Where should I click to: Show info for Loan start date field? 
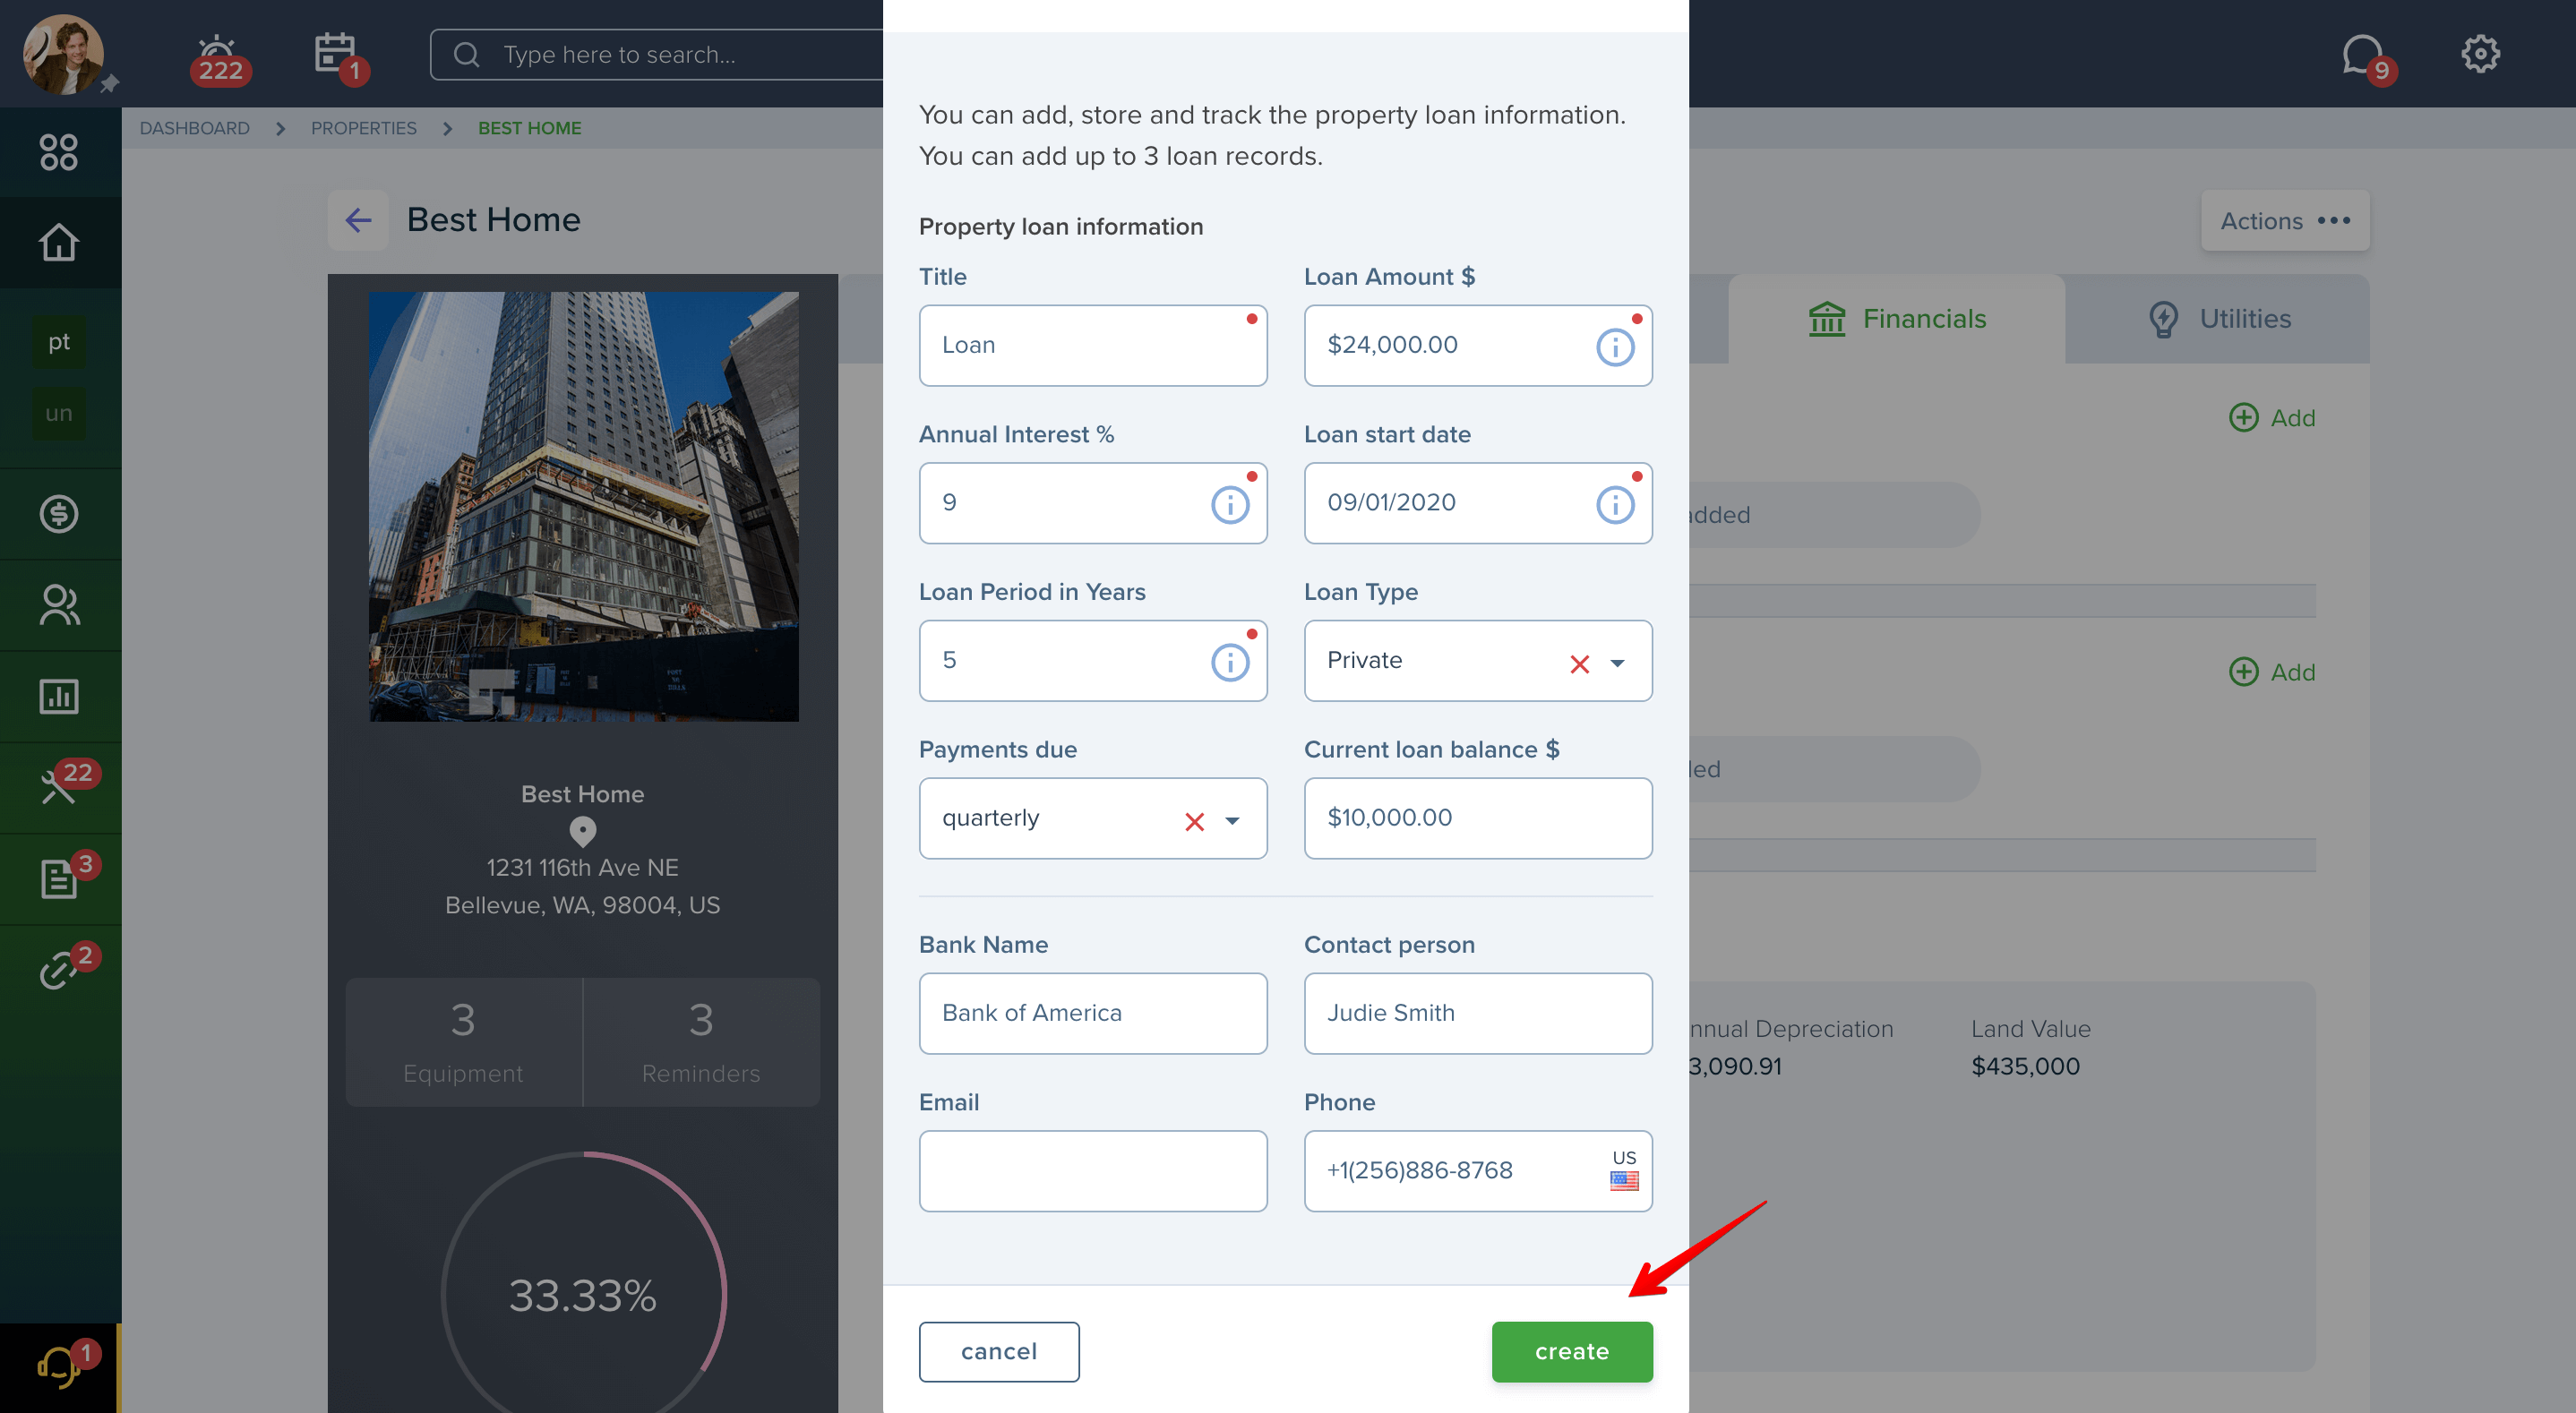[x=1614, y=505]
